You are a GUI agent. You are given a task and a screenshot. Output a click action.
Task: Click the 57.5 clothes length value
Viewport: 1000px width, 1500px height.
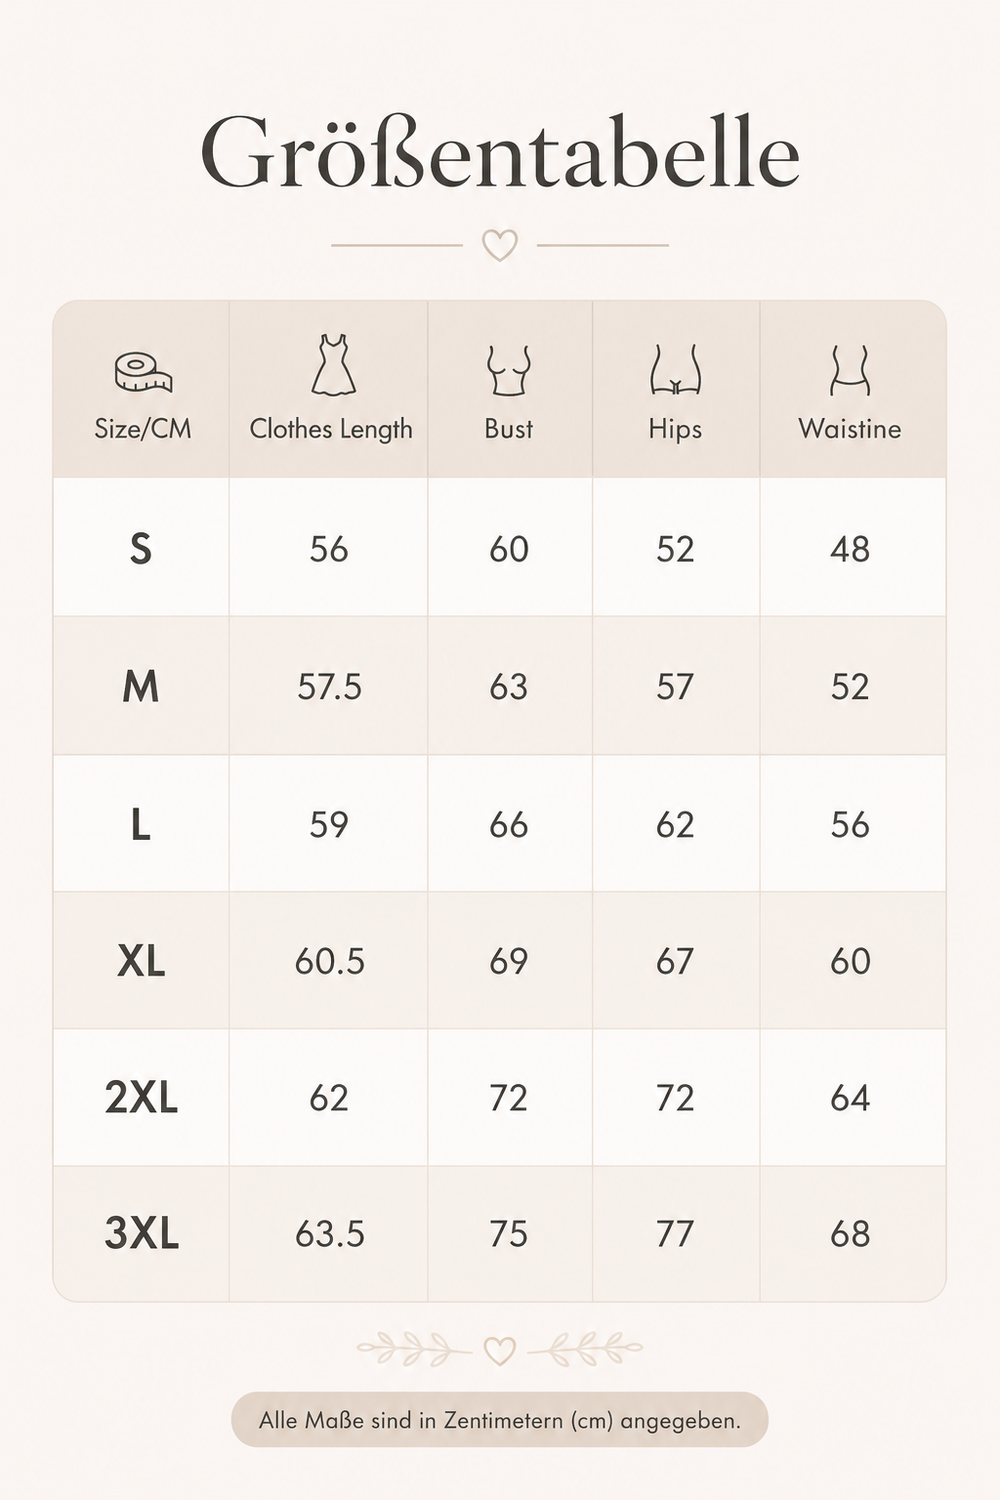click(x=329, y=687)
